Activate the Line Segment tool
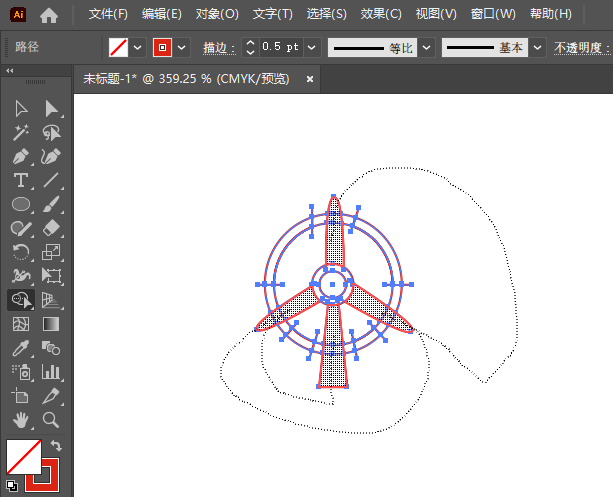613x497 pixels. (51, 180)
